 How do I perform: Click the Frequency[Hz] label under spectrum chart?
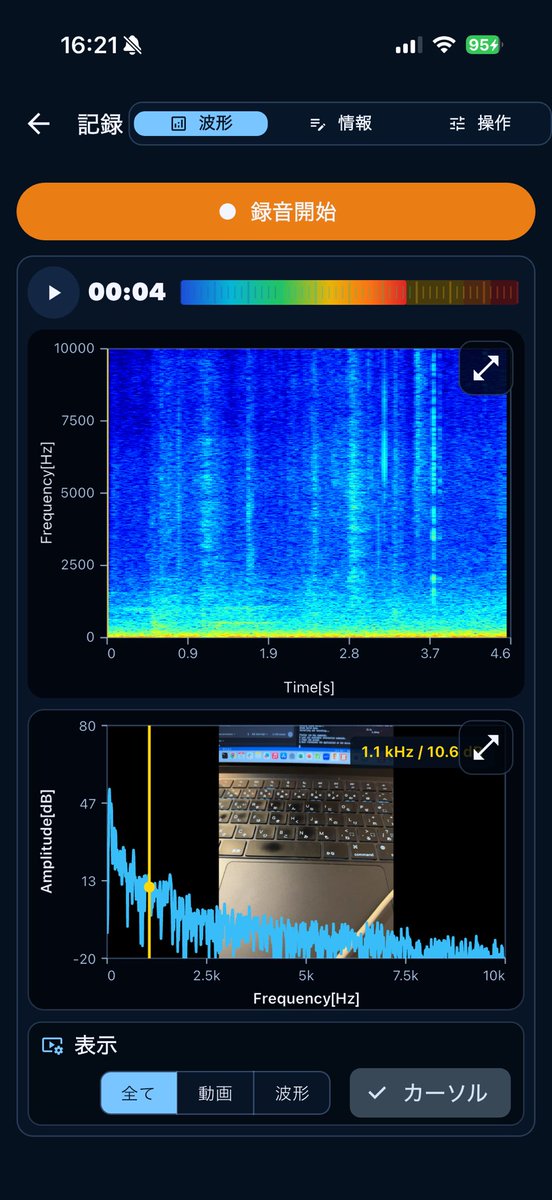(x=306, y=998)
